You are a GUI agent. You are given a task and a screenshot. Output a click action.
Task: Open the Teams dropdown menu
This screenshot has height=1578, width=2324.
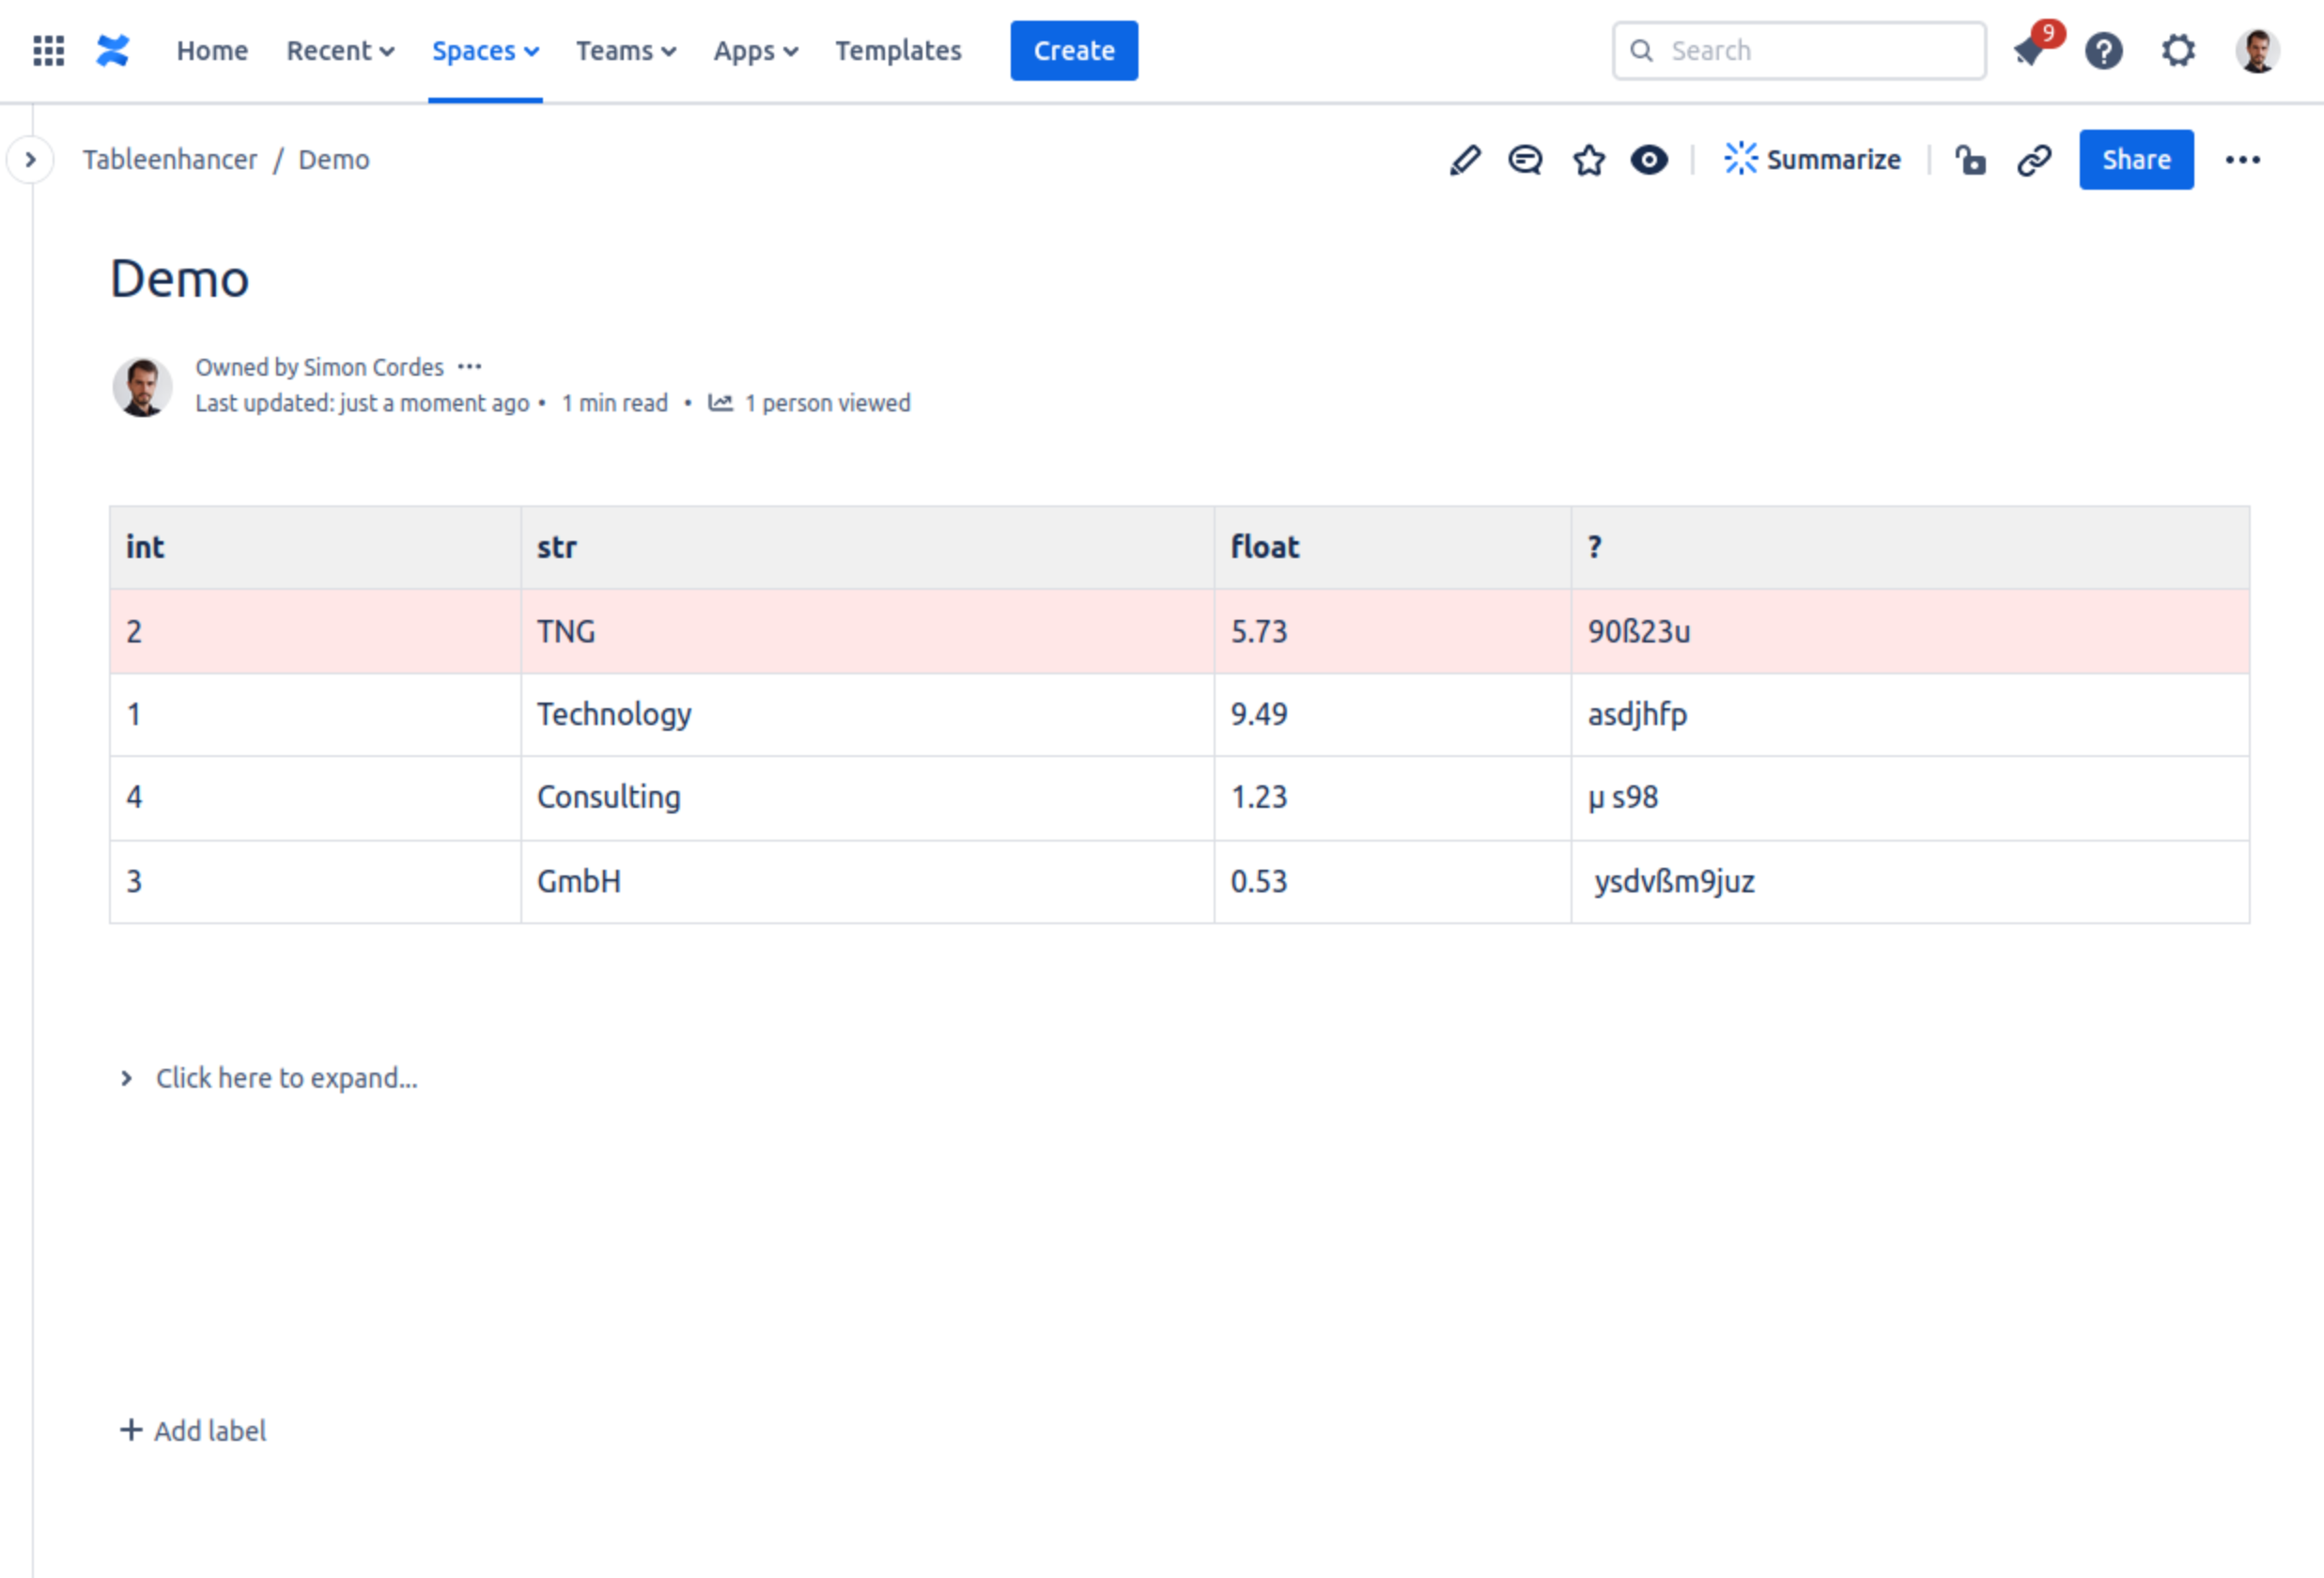626,51
